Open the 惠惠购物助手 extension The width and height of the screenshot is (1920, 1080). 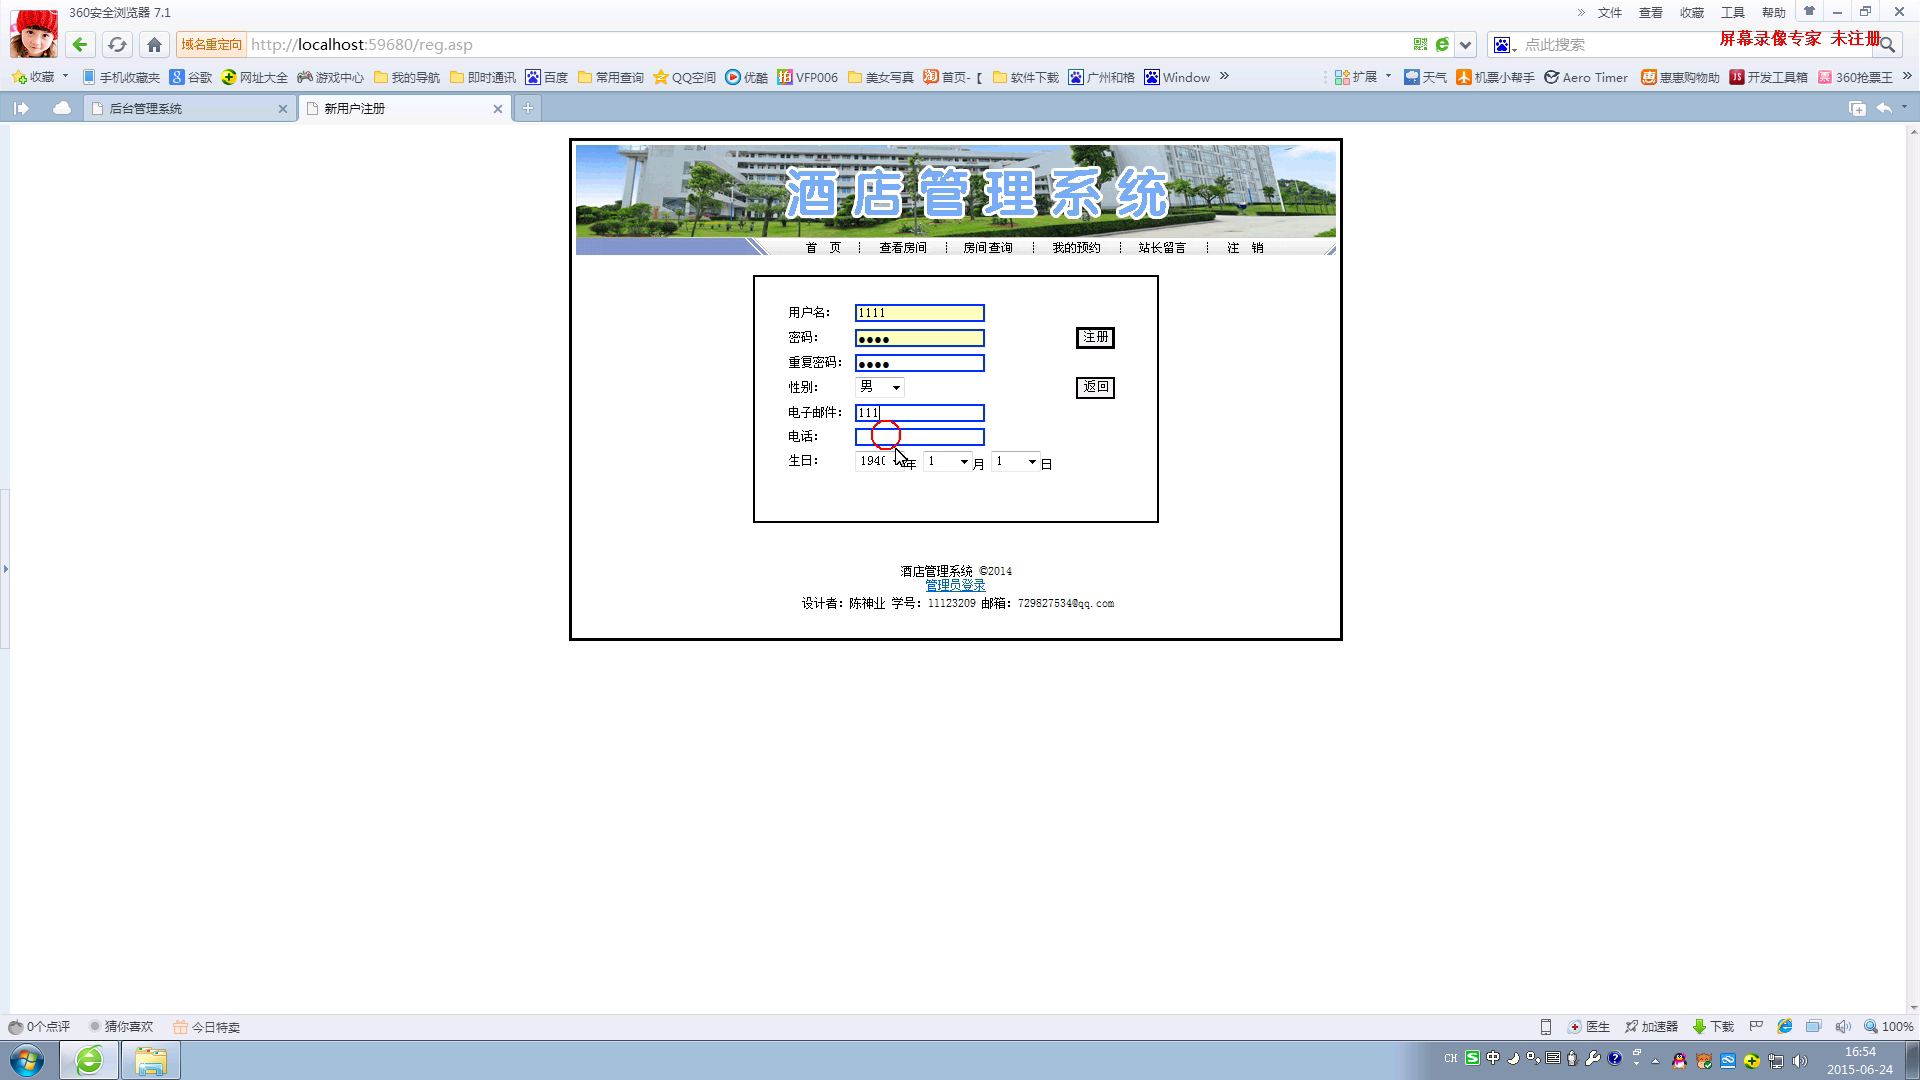click(x=1680, y=77)
